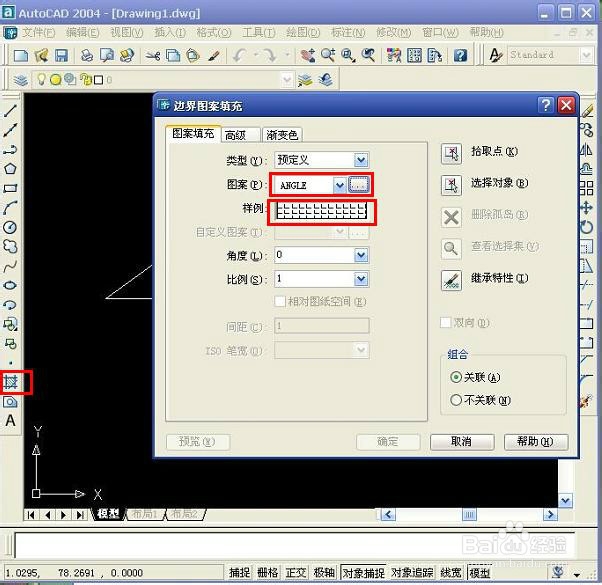Click the Pan realtime icon
Image resolution: width=602 pixels, height=585 pixels.
[x=308, y=56]
